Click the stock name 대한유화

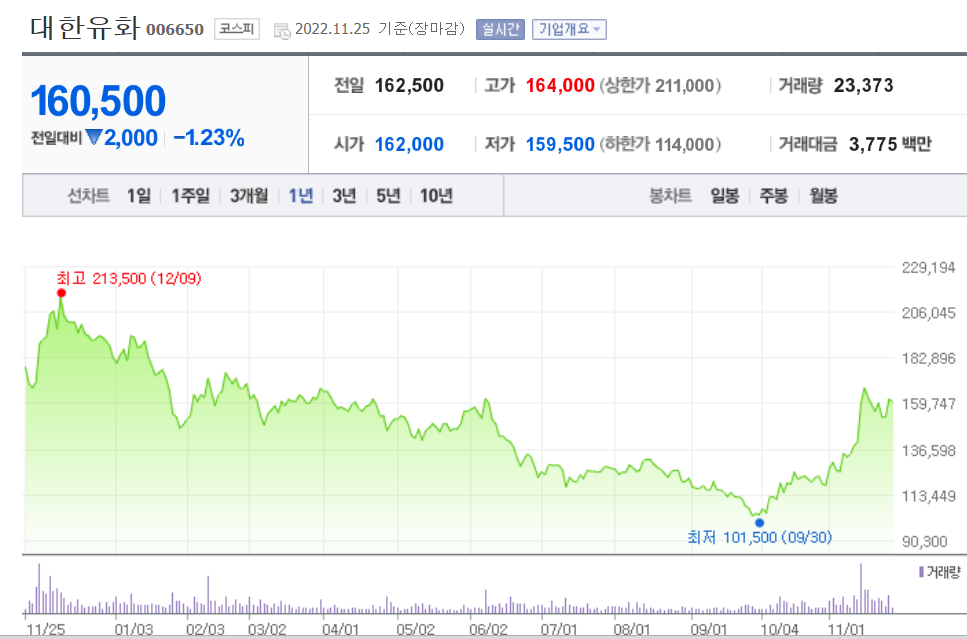click(x=84, y=28)
